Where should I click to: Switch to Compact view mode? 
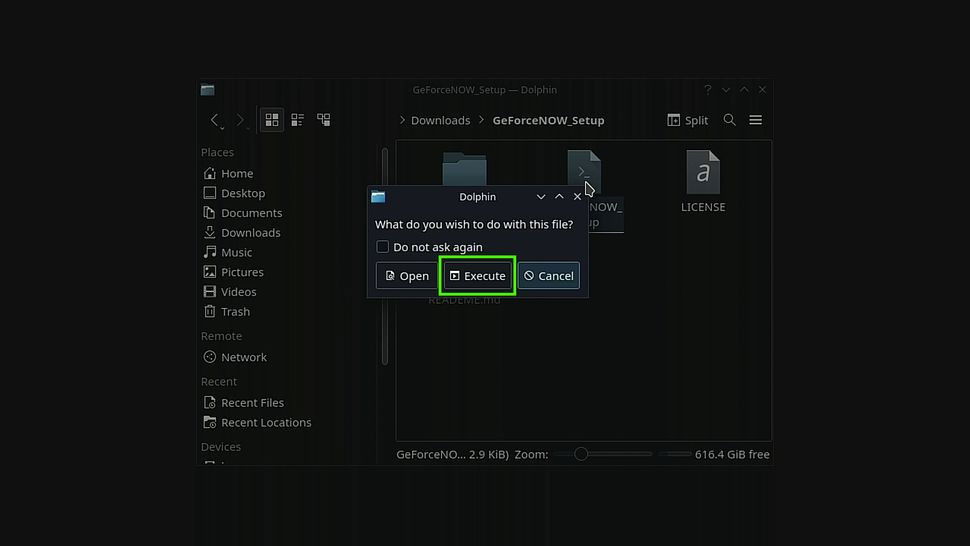pos(298,120)
